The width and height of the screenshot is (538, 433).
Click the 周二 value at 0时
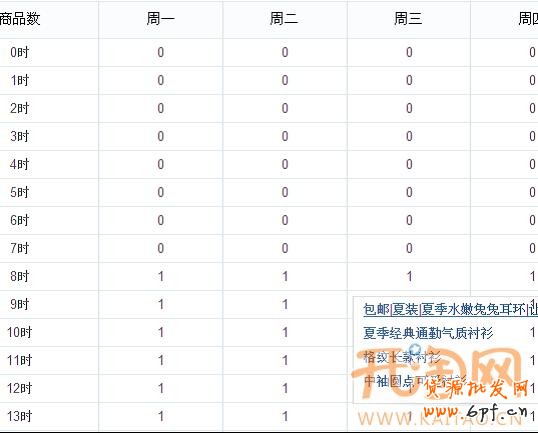[285, 52]
